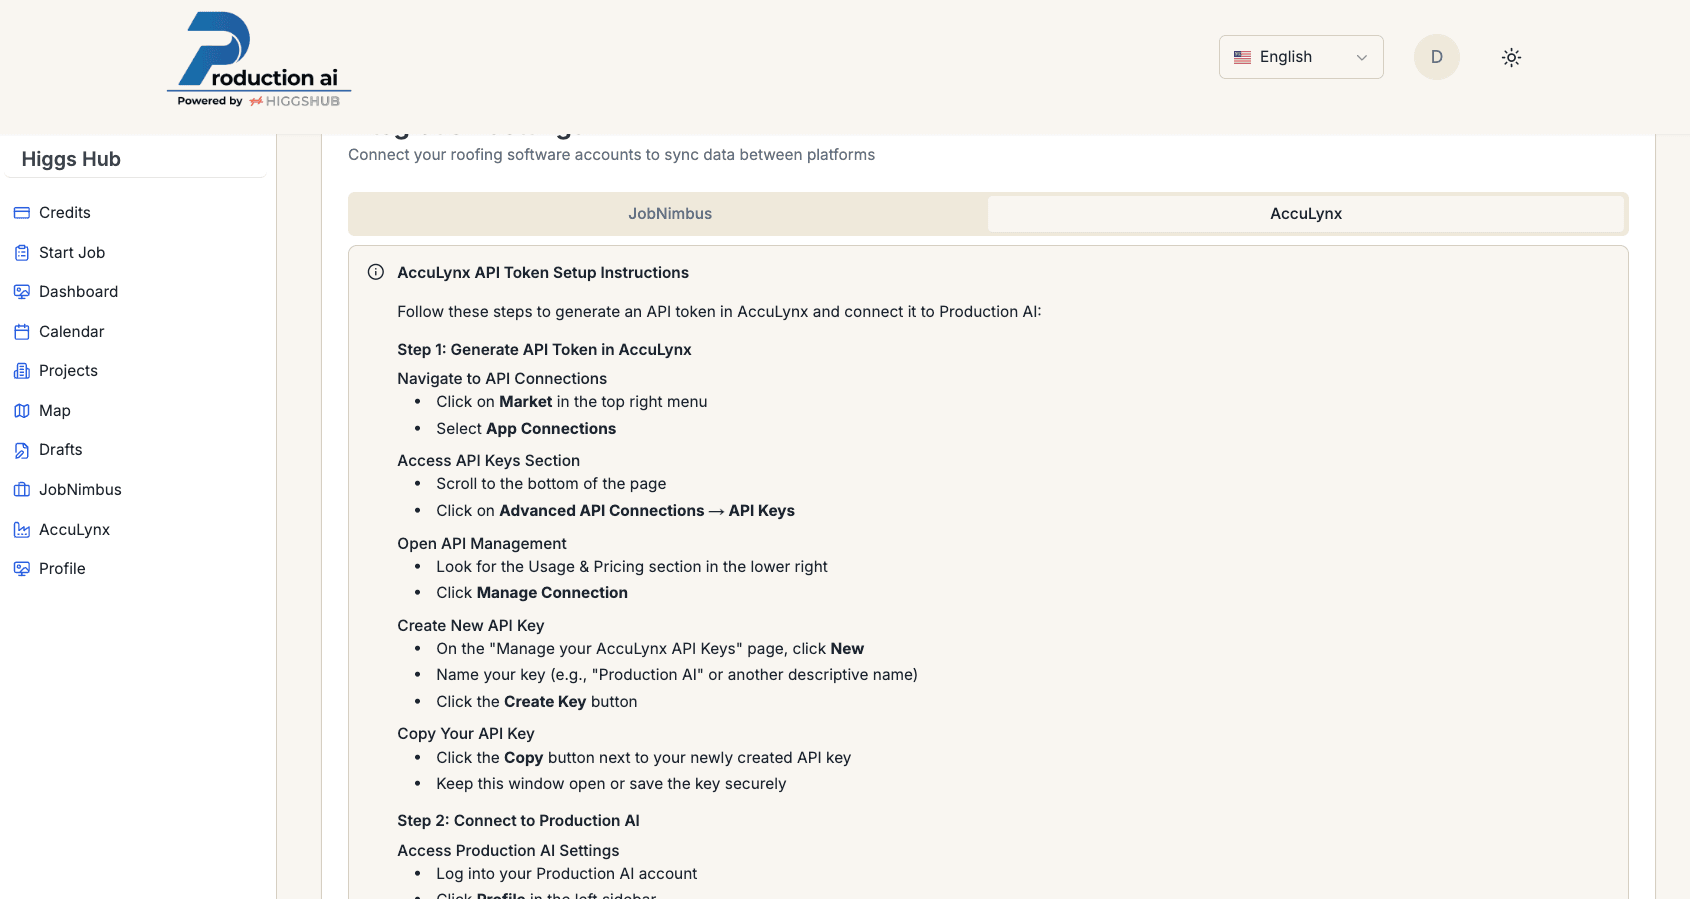The width and height of the screenshot is (1690, 899).
Task: Switch to the JobNimbus tab
Action: click(x=669, y=213)
